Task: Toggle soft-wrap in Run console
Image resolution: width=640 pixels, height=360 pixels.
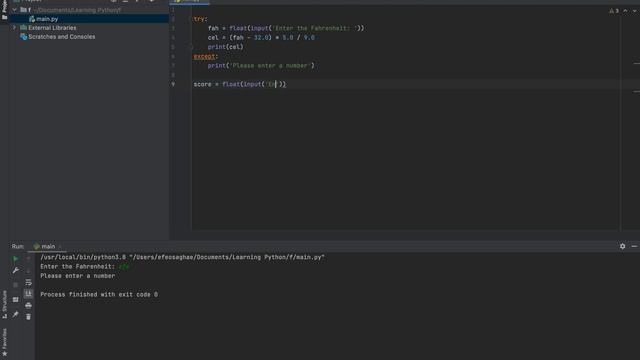Action: [x=28, y=282]
